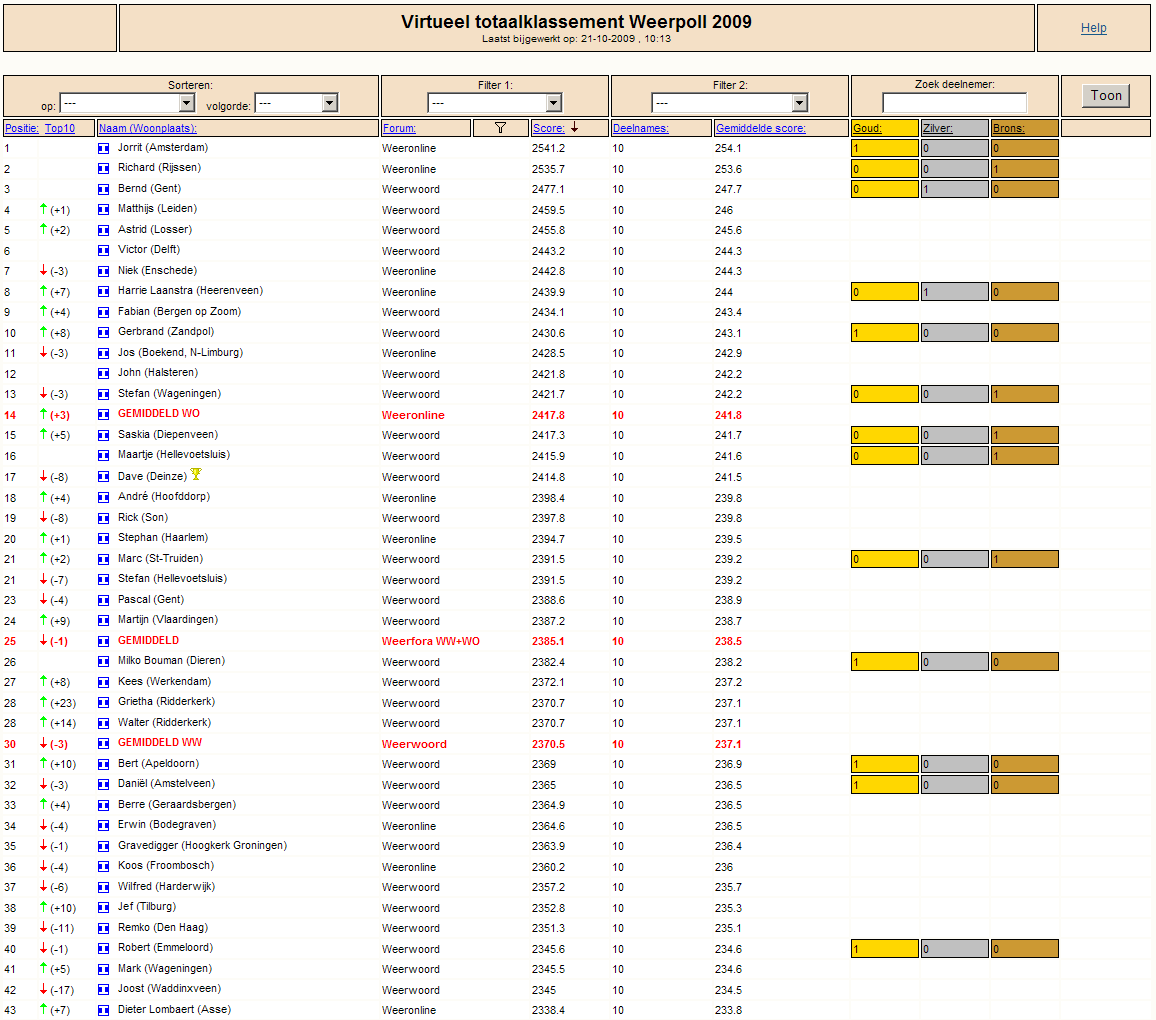Viewport: 1156px width, 1020px height.
Task: Click the down arrow next to Score header
Action: click(x=574, y=128)
